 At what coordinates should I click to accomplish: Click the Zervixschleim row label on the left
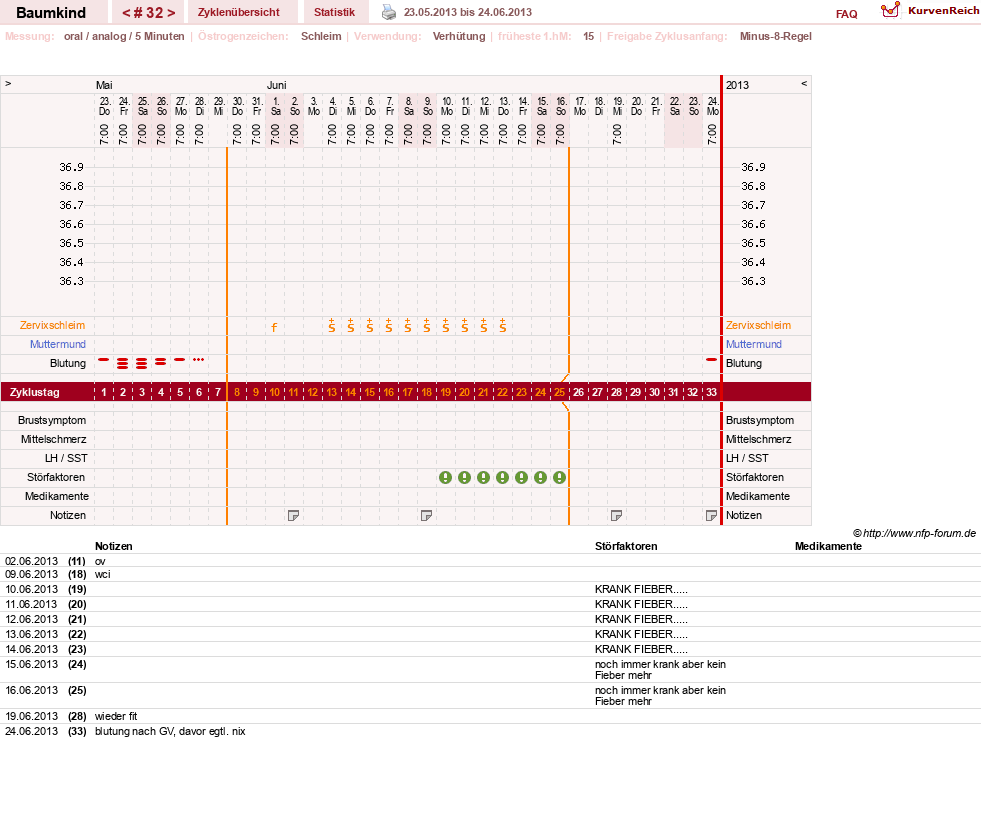(53, 325)
